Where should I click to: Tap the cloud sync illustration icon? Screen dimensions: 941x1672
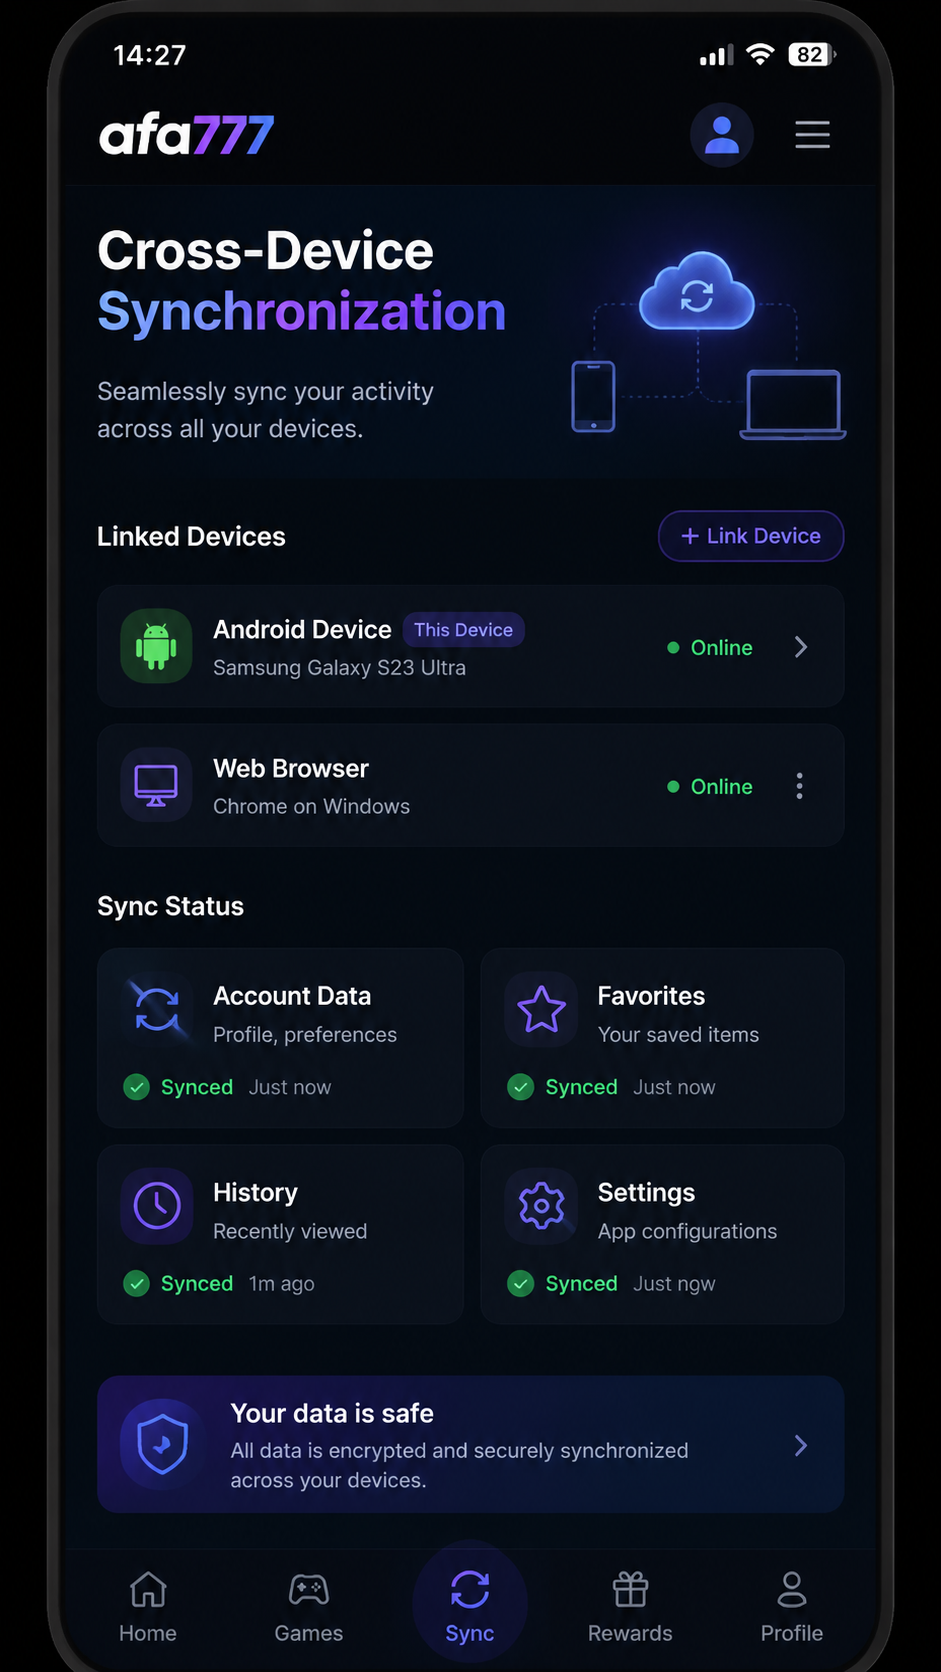pos(697,292)
